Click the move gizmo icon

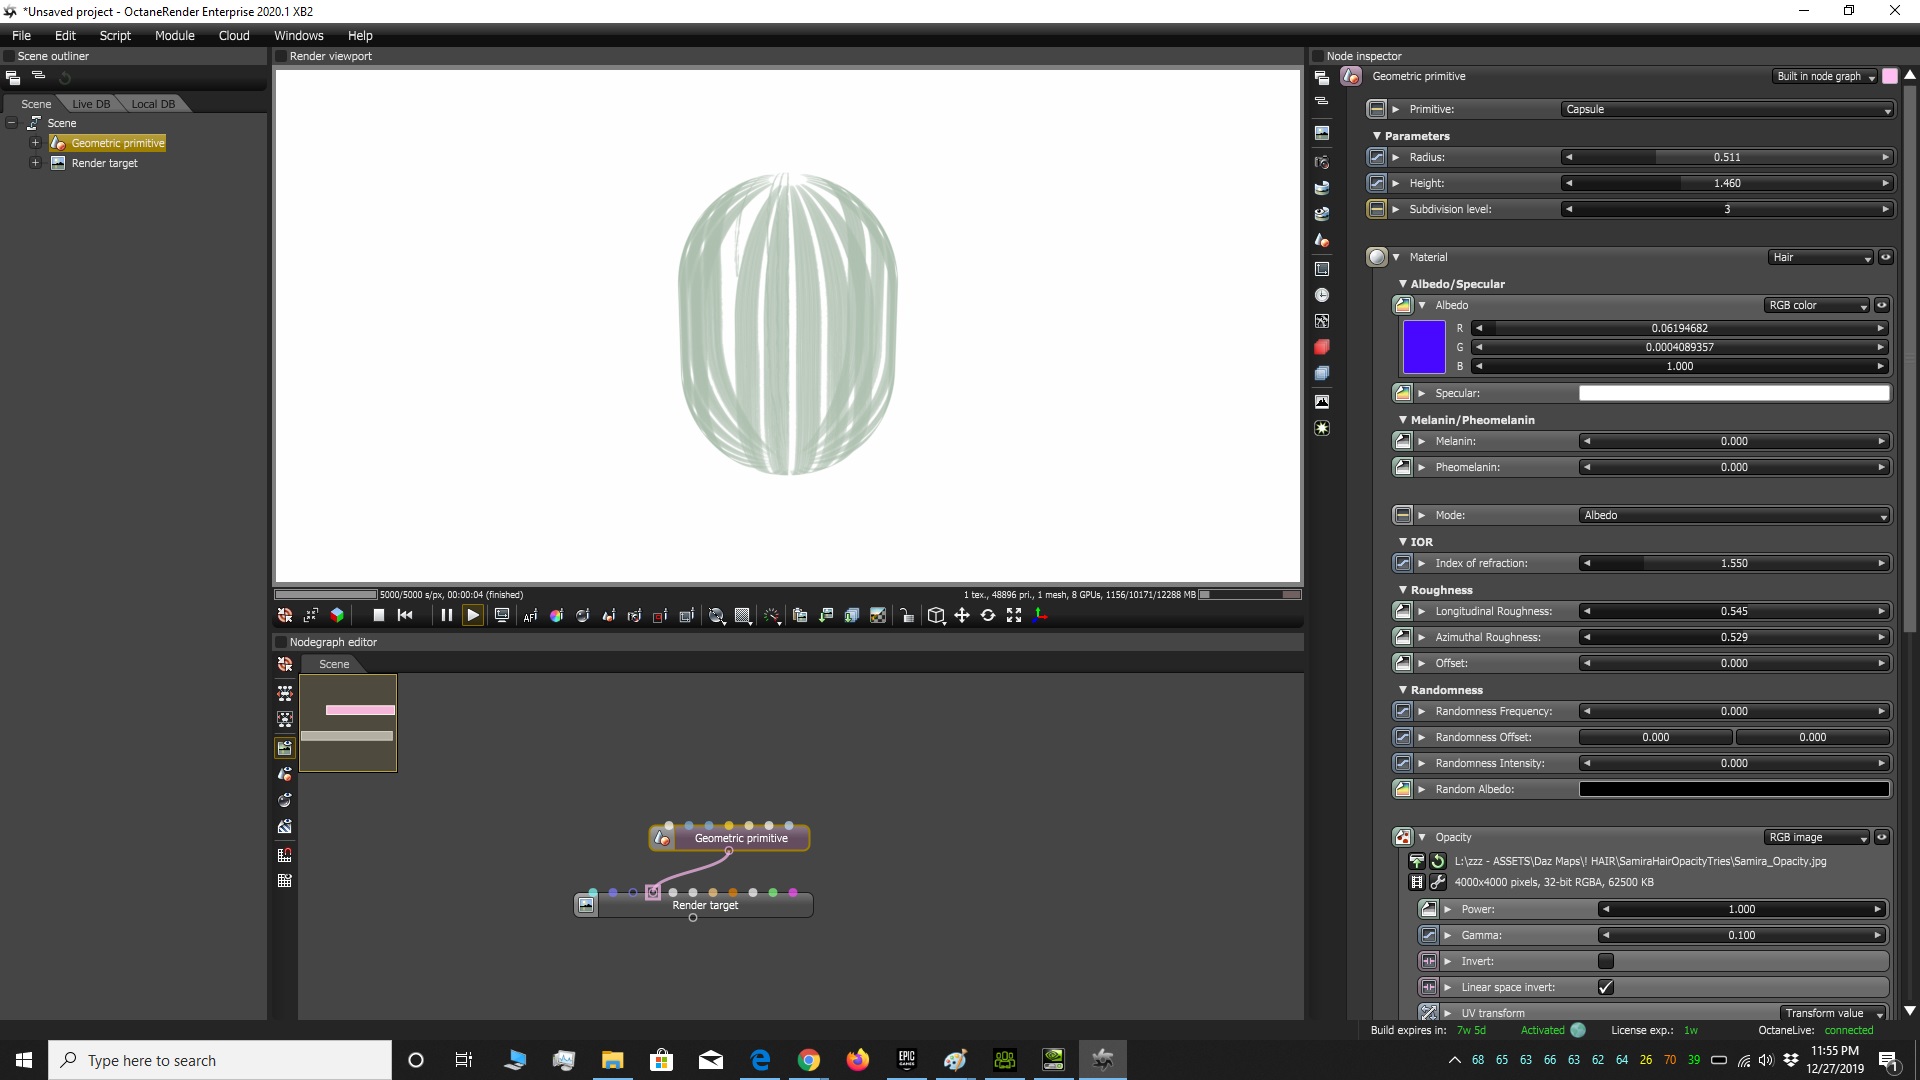(962, 616)
